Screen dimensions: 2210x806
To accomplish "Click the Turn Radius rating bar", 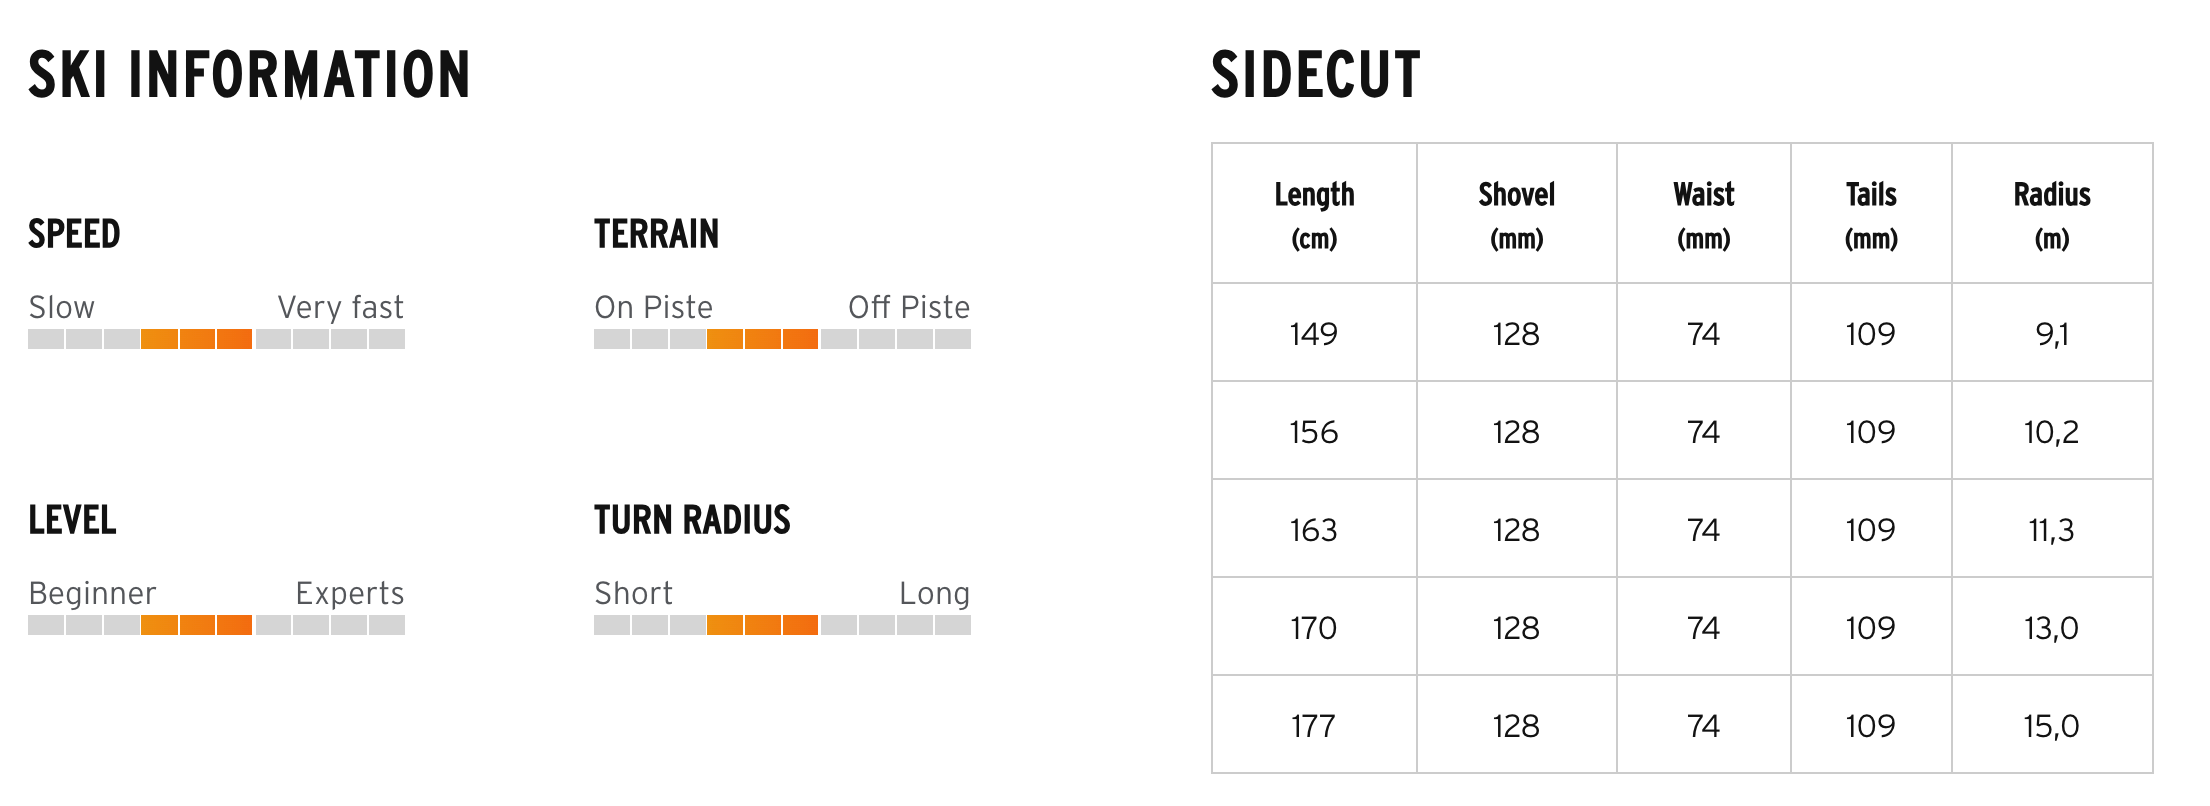I will pos(782,625).
